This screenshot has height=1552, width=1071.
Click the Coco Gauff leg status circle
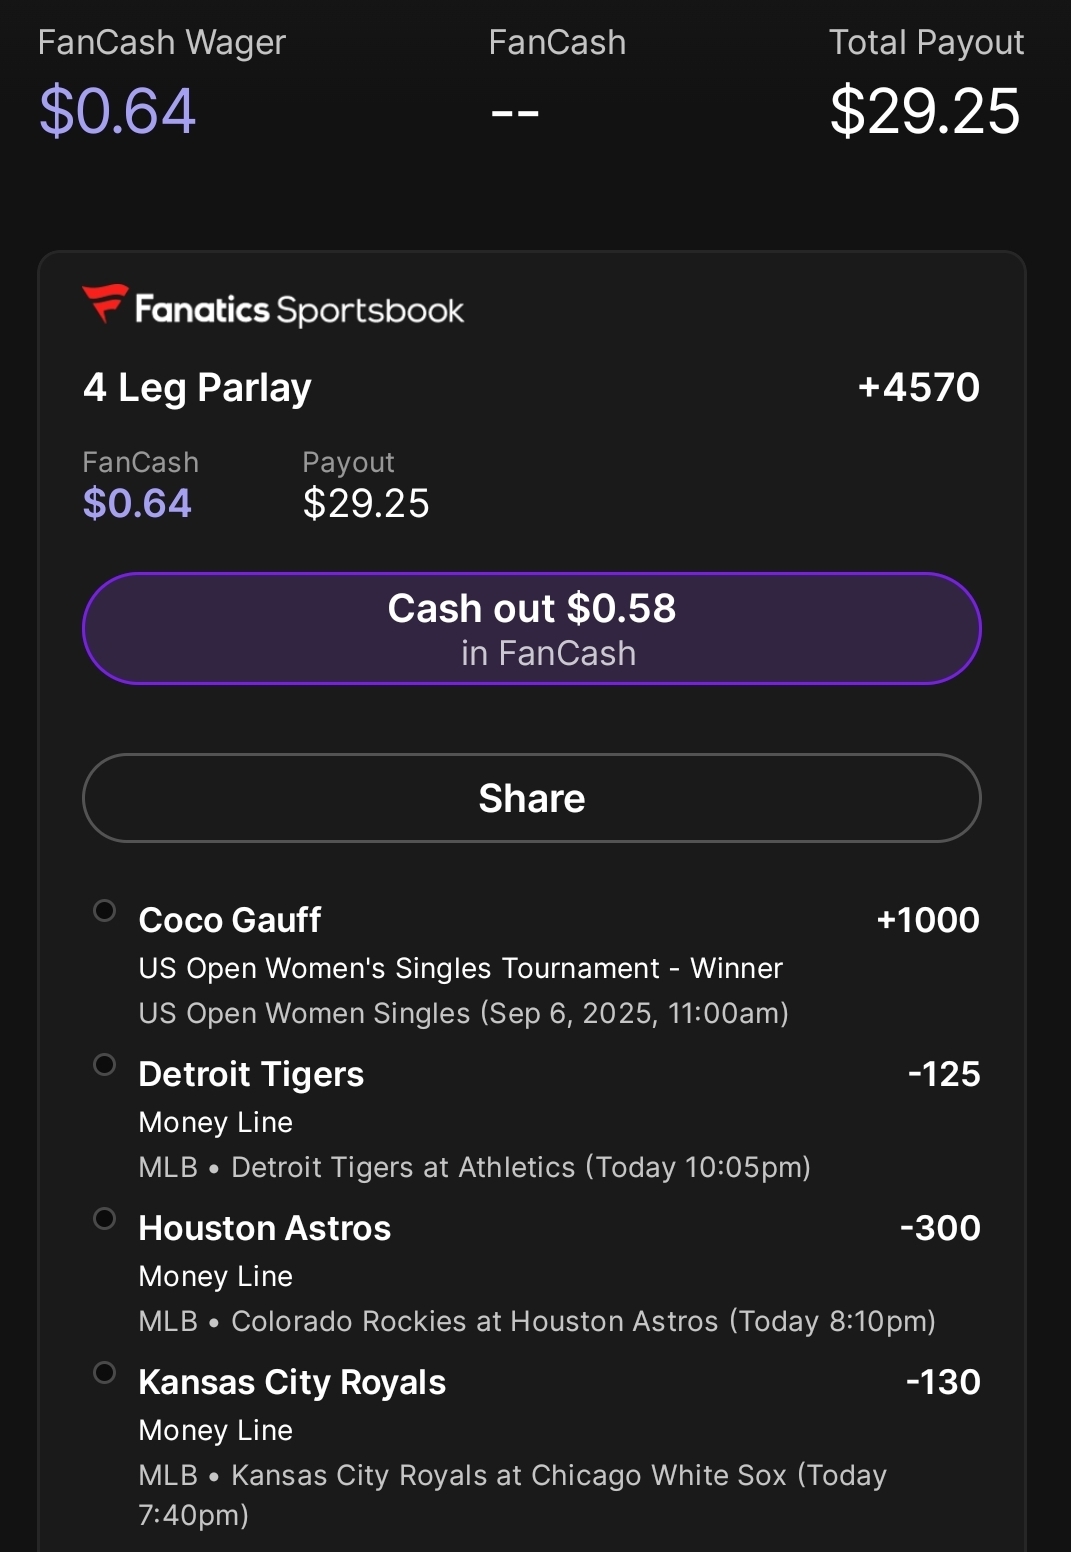104,911
